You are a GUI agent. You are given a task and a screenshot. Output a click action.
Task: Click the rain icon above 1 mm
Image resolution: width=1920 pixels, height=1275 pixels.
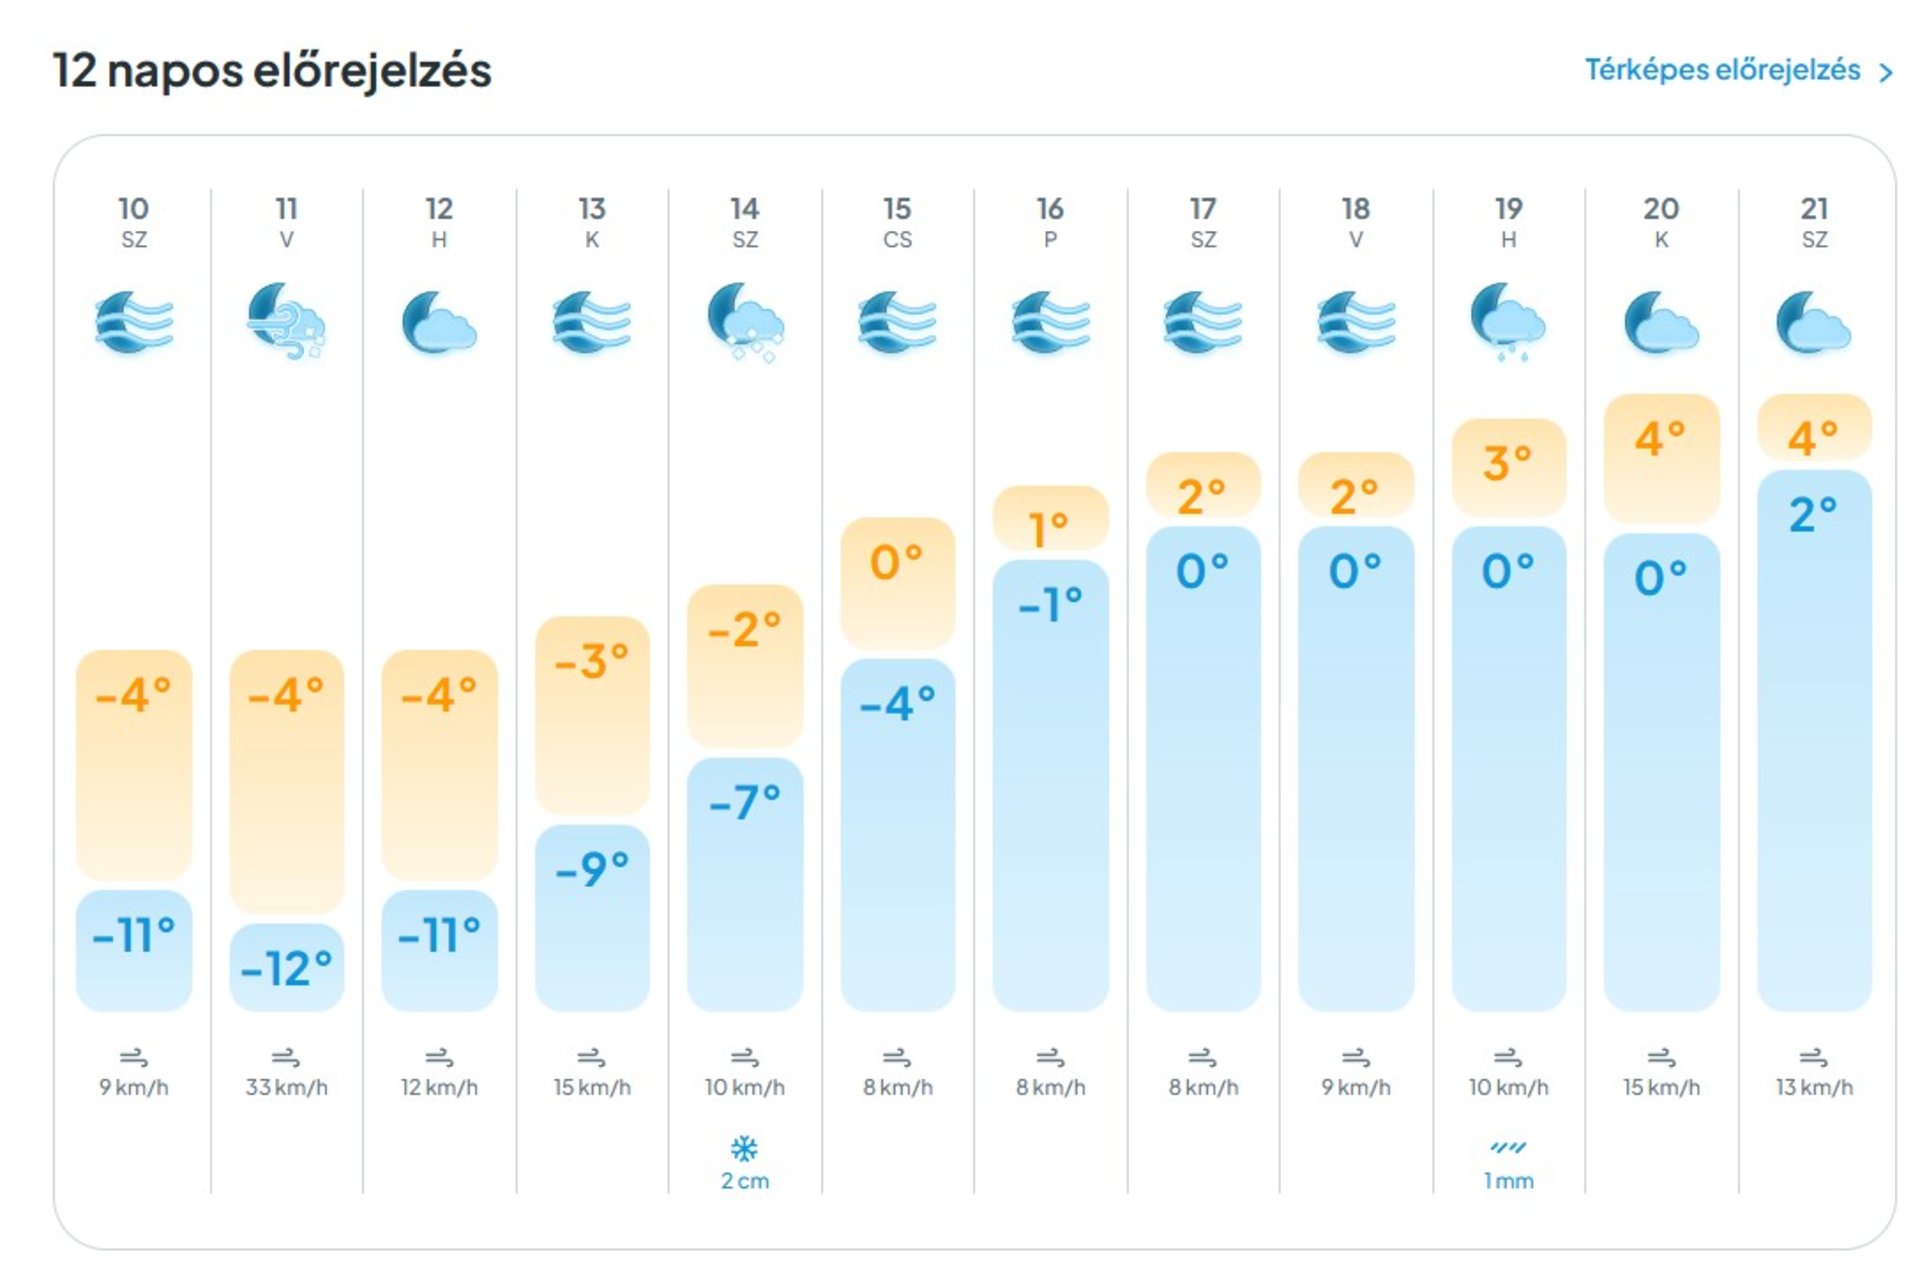(x=1508, y=1148)
